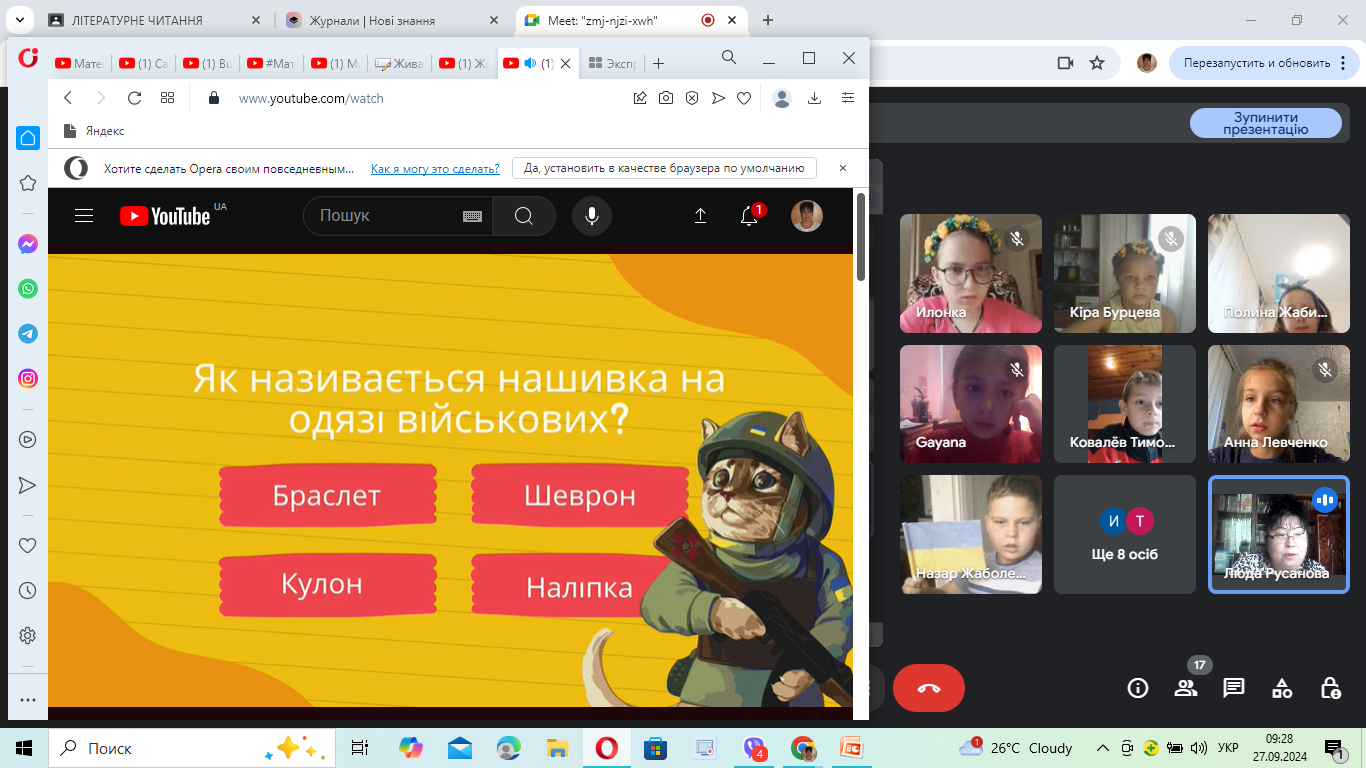Switch to Opera tab #Мат

click(x=271, y=63)
